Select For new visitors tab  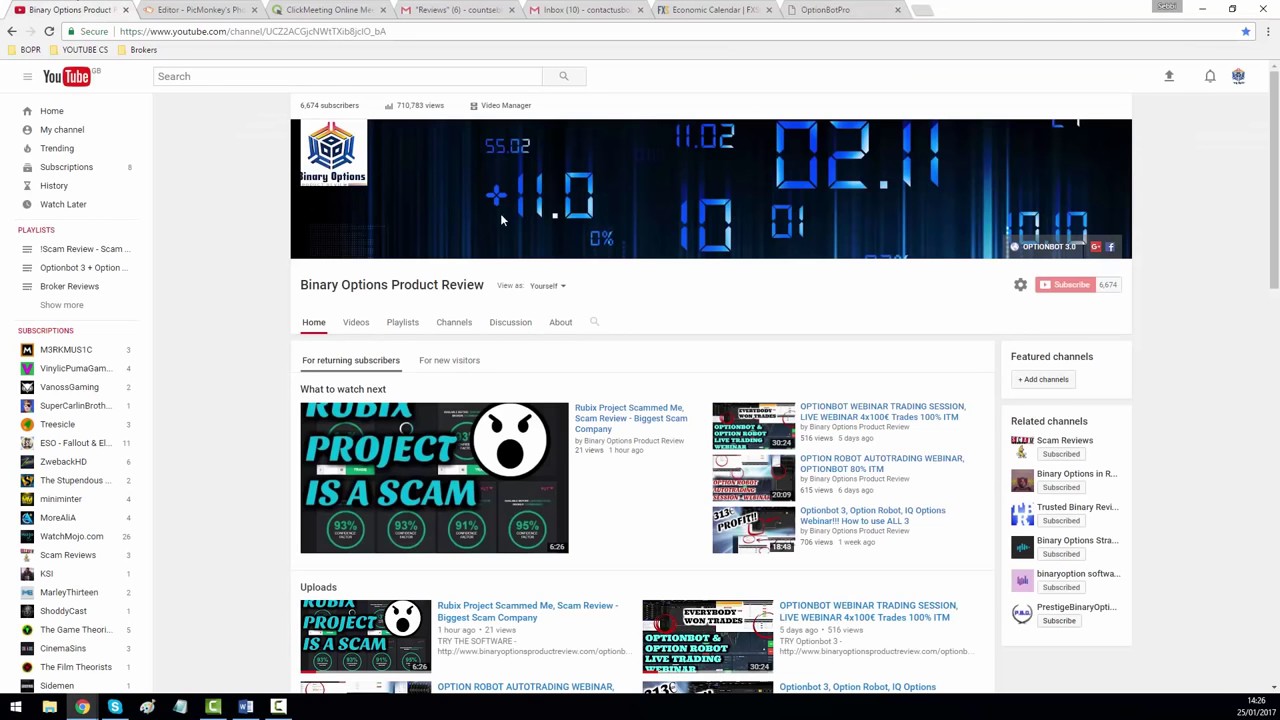(x=449, y=360)
